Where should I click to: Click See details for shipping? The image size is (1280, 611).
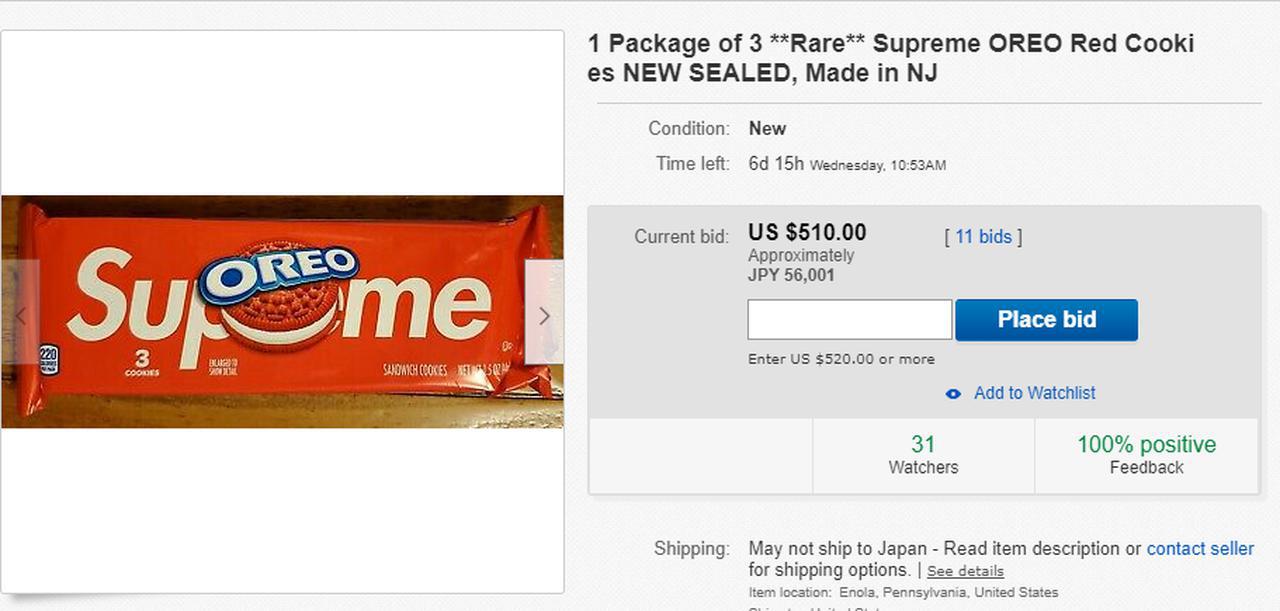965,571
